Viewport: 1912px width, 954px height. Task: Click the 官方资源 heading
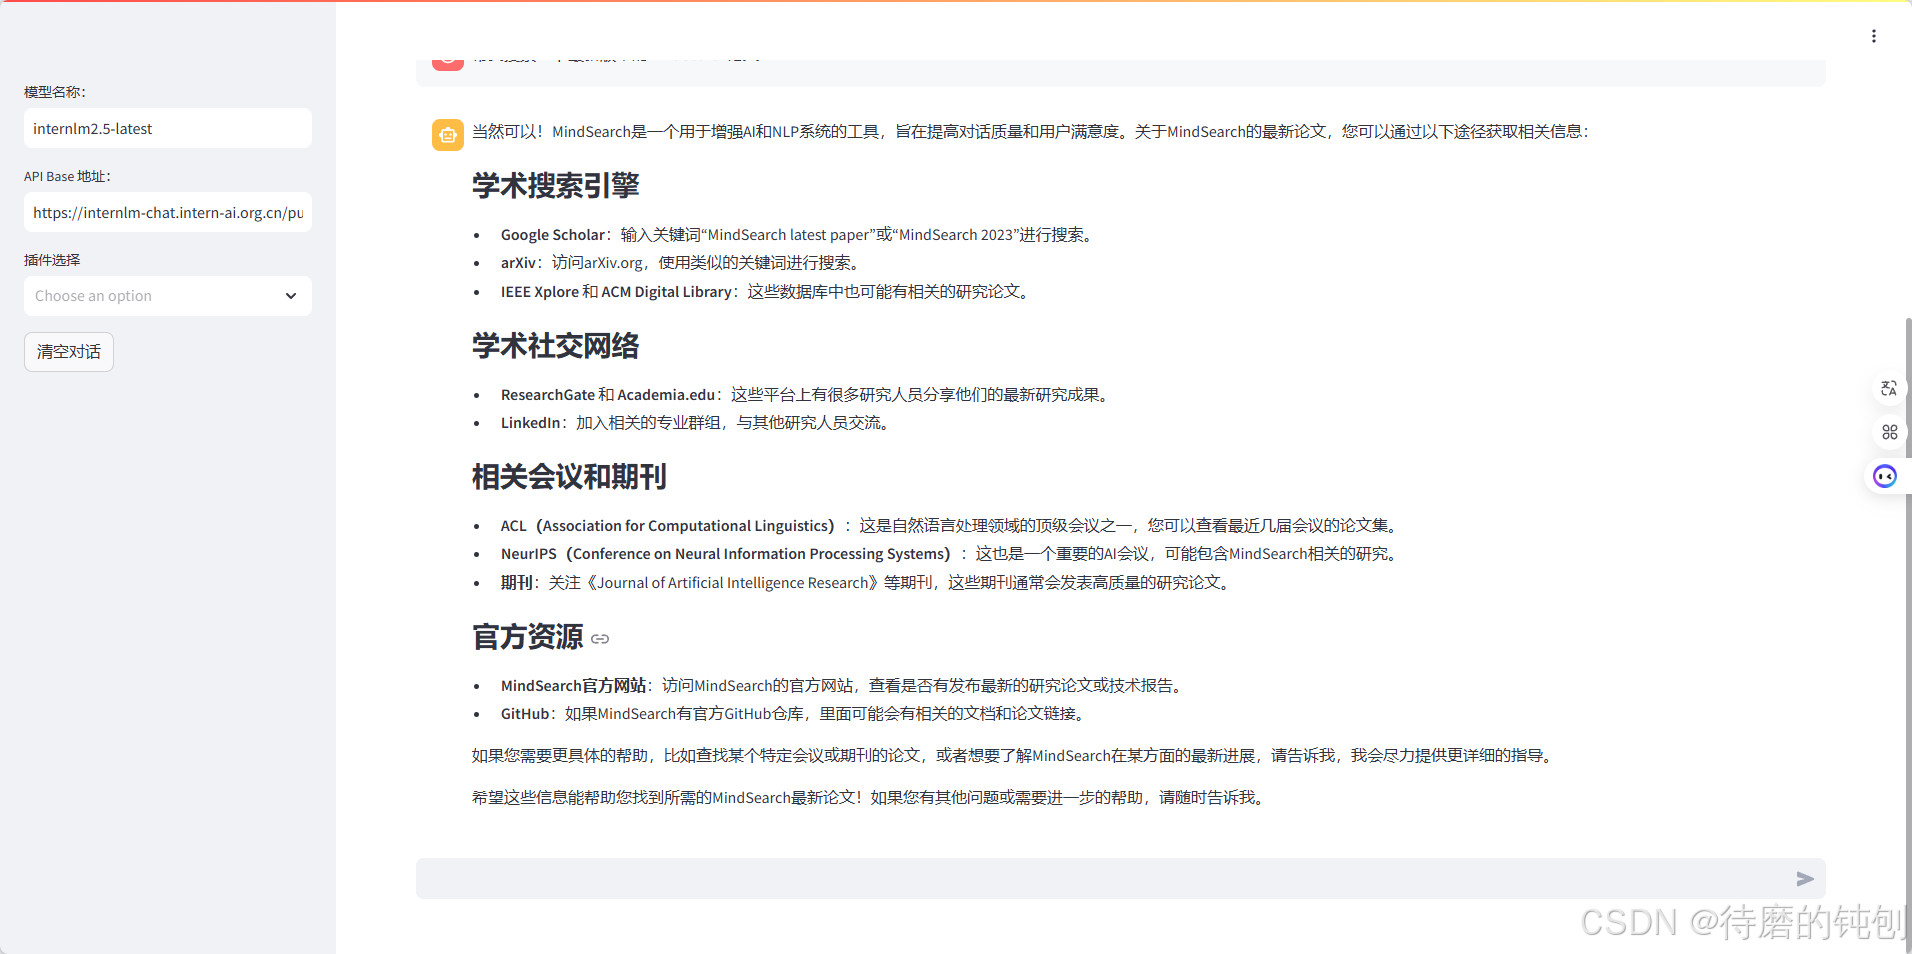pos(528,637)
